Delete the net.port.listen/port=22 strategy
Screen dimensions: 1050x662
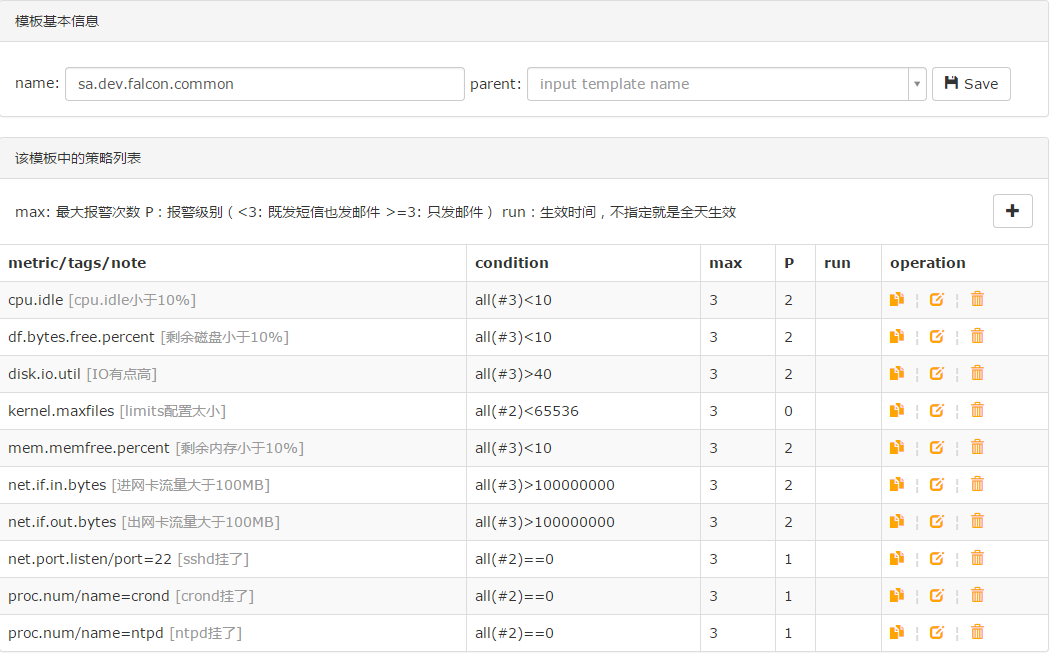tap(978, 558)
